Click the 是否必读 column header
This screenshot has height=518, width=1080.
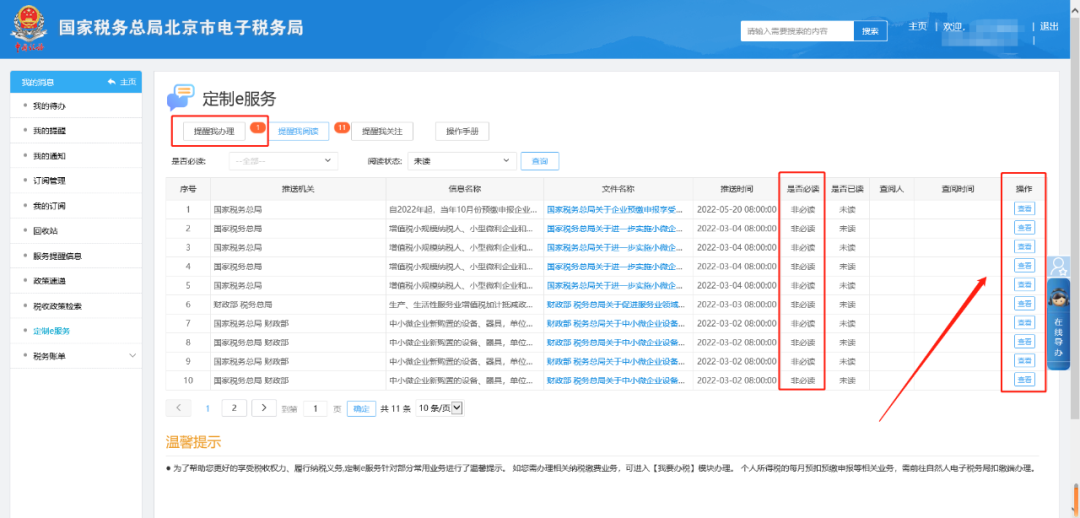[x=802, y=188]
